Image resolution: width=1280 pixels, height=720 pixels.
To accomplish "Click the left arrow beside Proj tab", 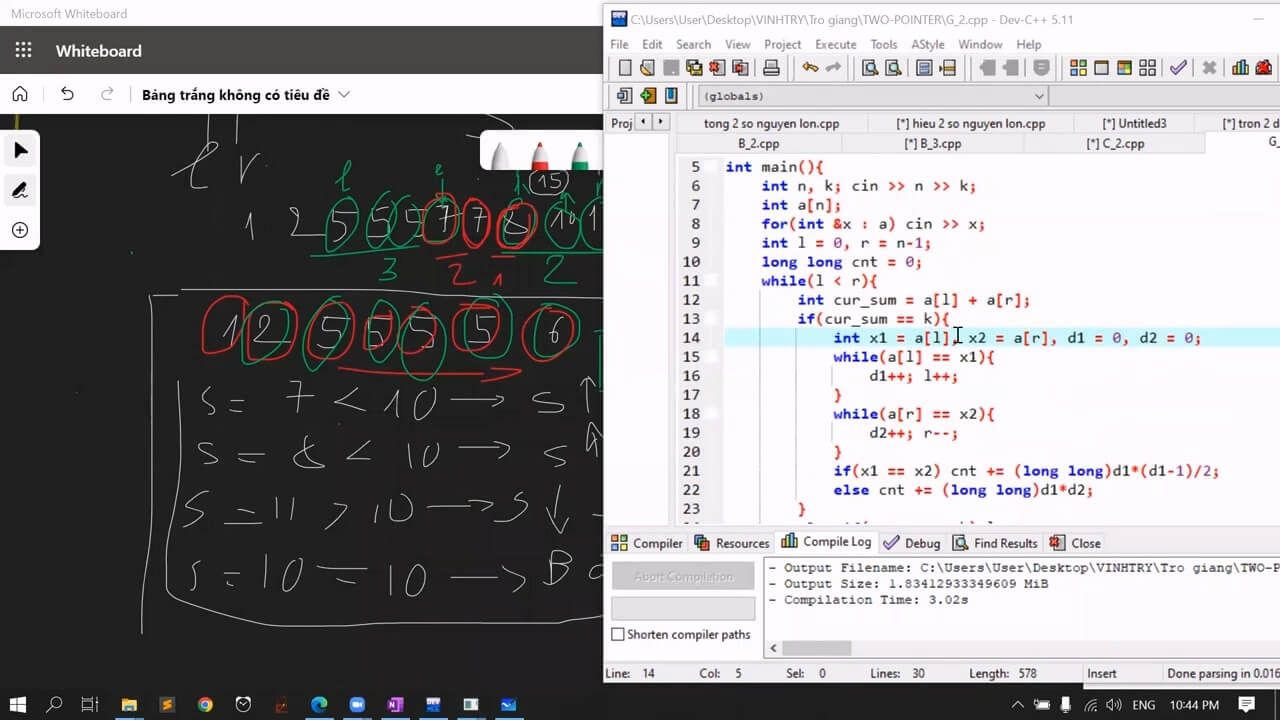I will (642, 122).
